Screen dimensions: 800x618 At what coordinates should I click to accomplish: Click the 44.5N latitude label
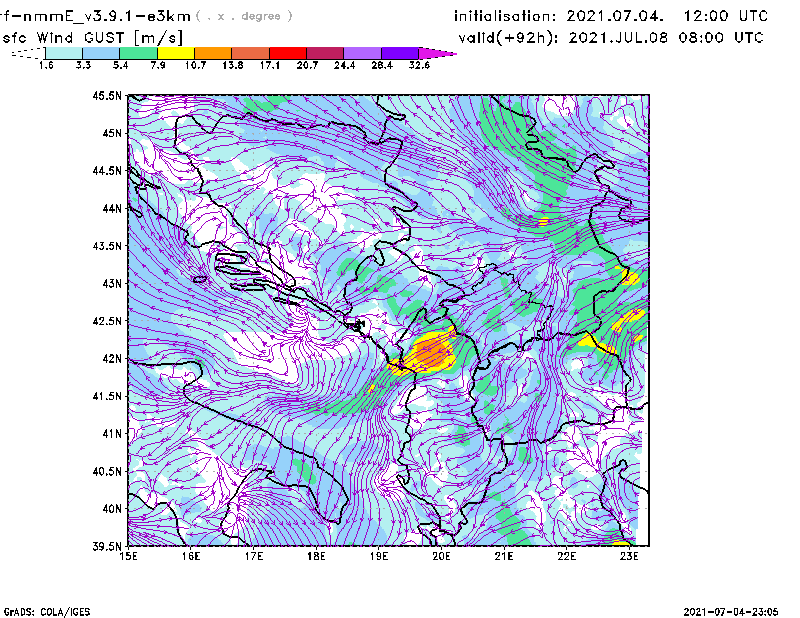[x=107, y=170]
